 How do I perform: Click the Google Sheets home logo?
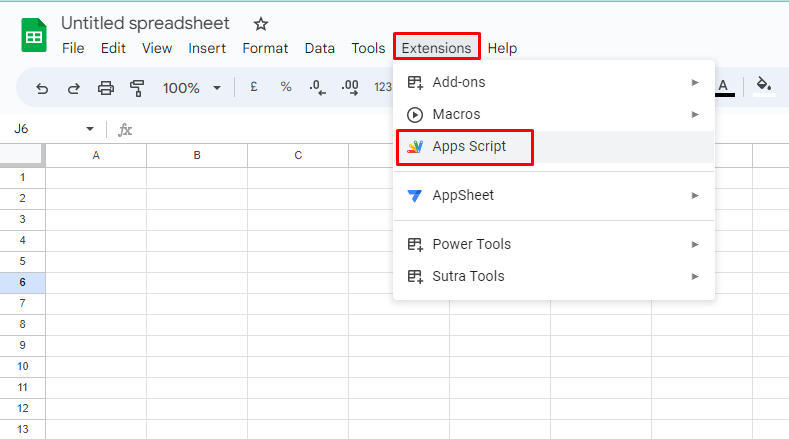pyautogui.click(x=34, y=35)
